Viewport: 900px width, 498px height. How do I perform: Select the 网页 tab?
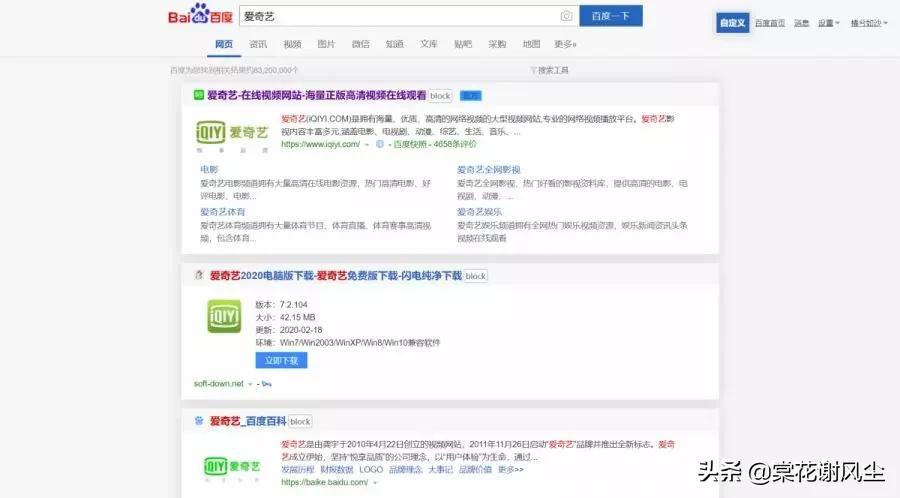click(x=224, y=44)
